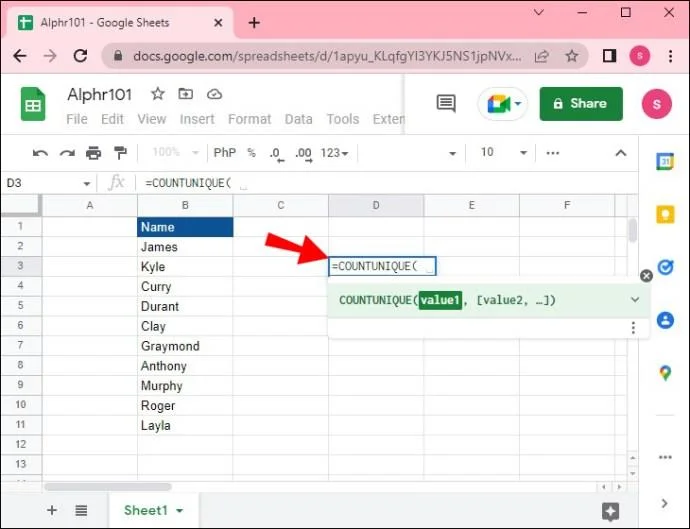Open the Edit menu
The height and width of the screenshot is (529, 690).
point(112,119)
